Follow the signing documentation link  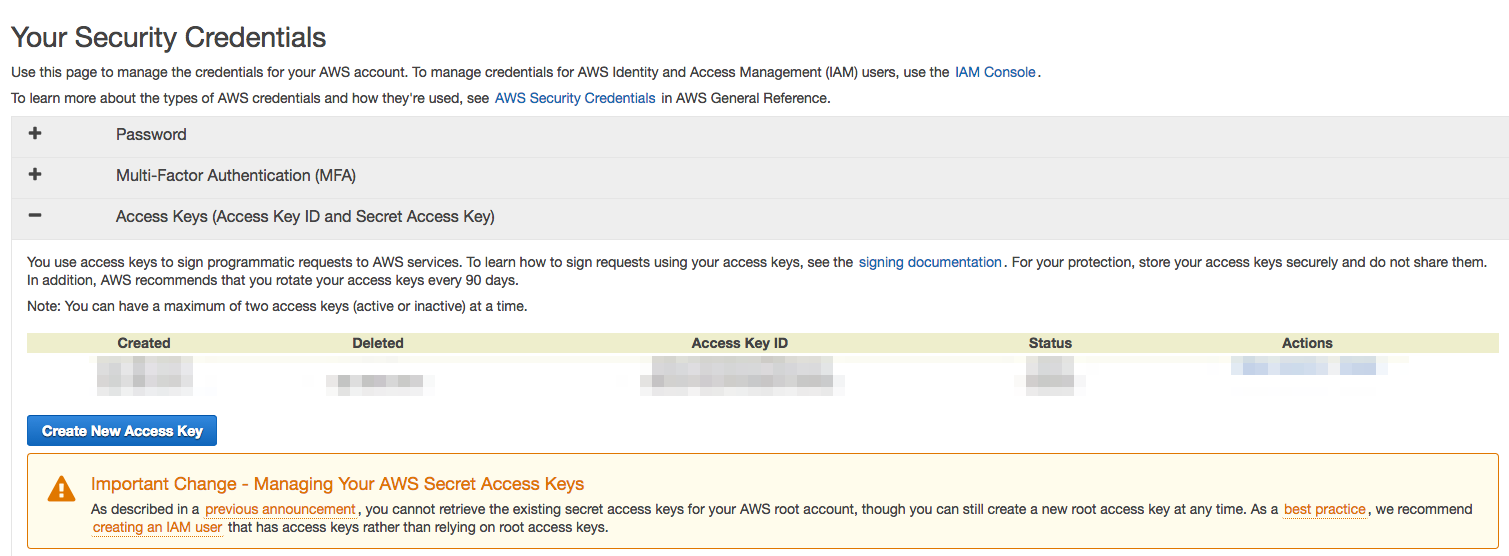pyautogui.click(x=930, y=262)
